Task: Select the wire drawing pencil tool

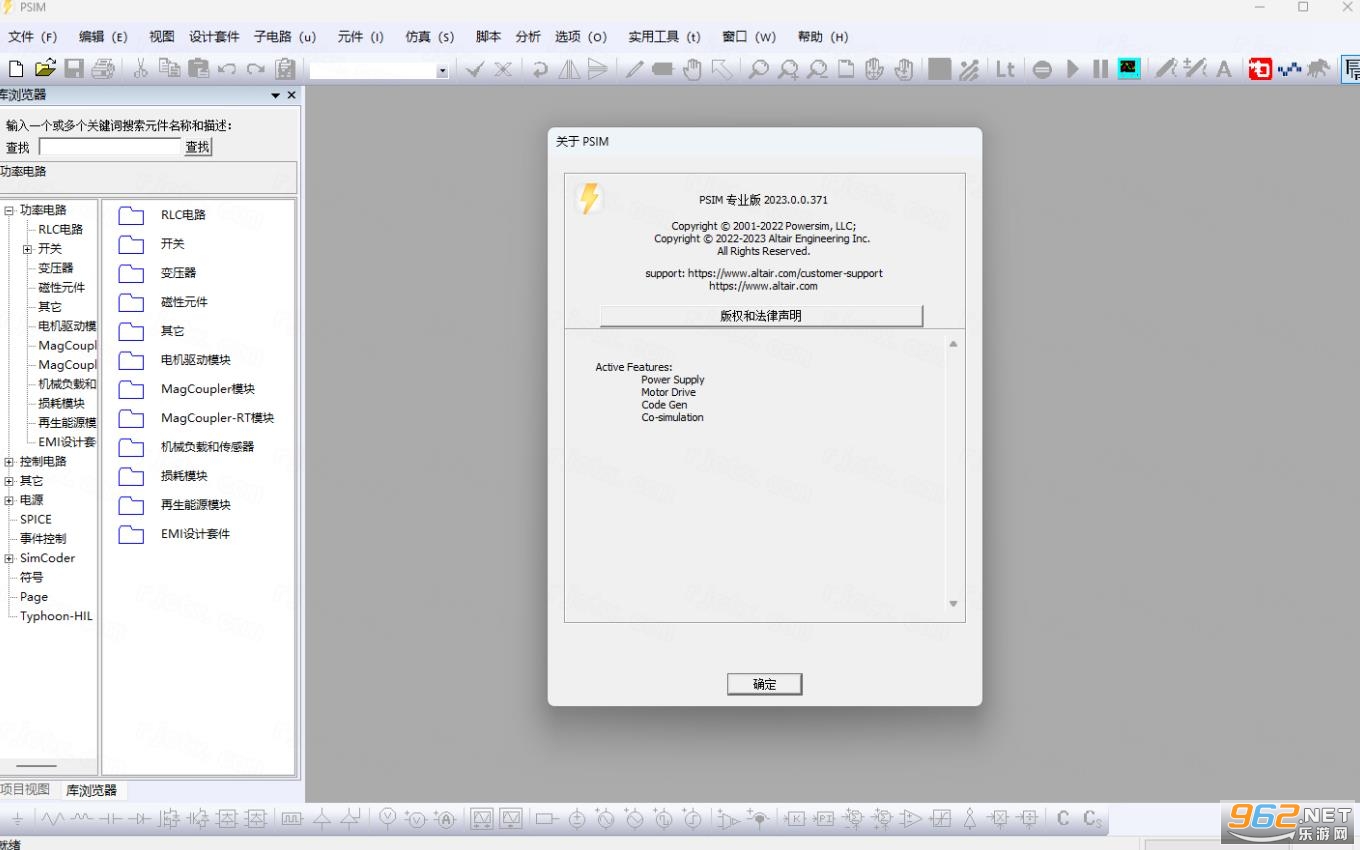Action: 634,69
